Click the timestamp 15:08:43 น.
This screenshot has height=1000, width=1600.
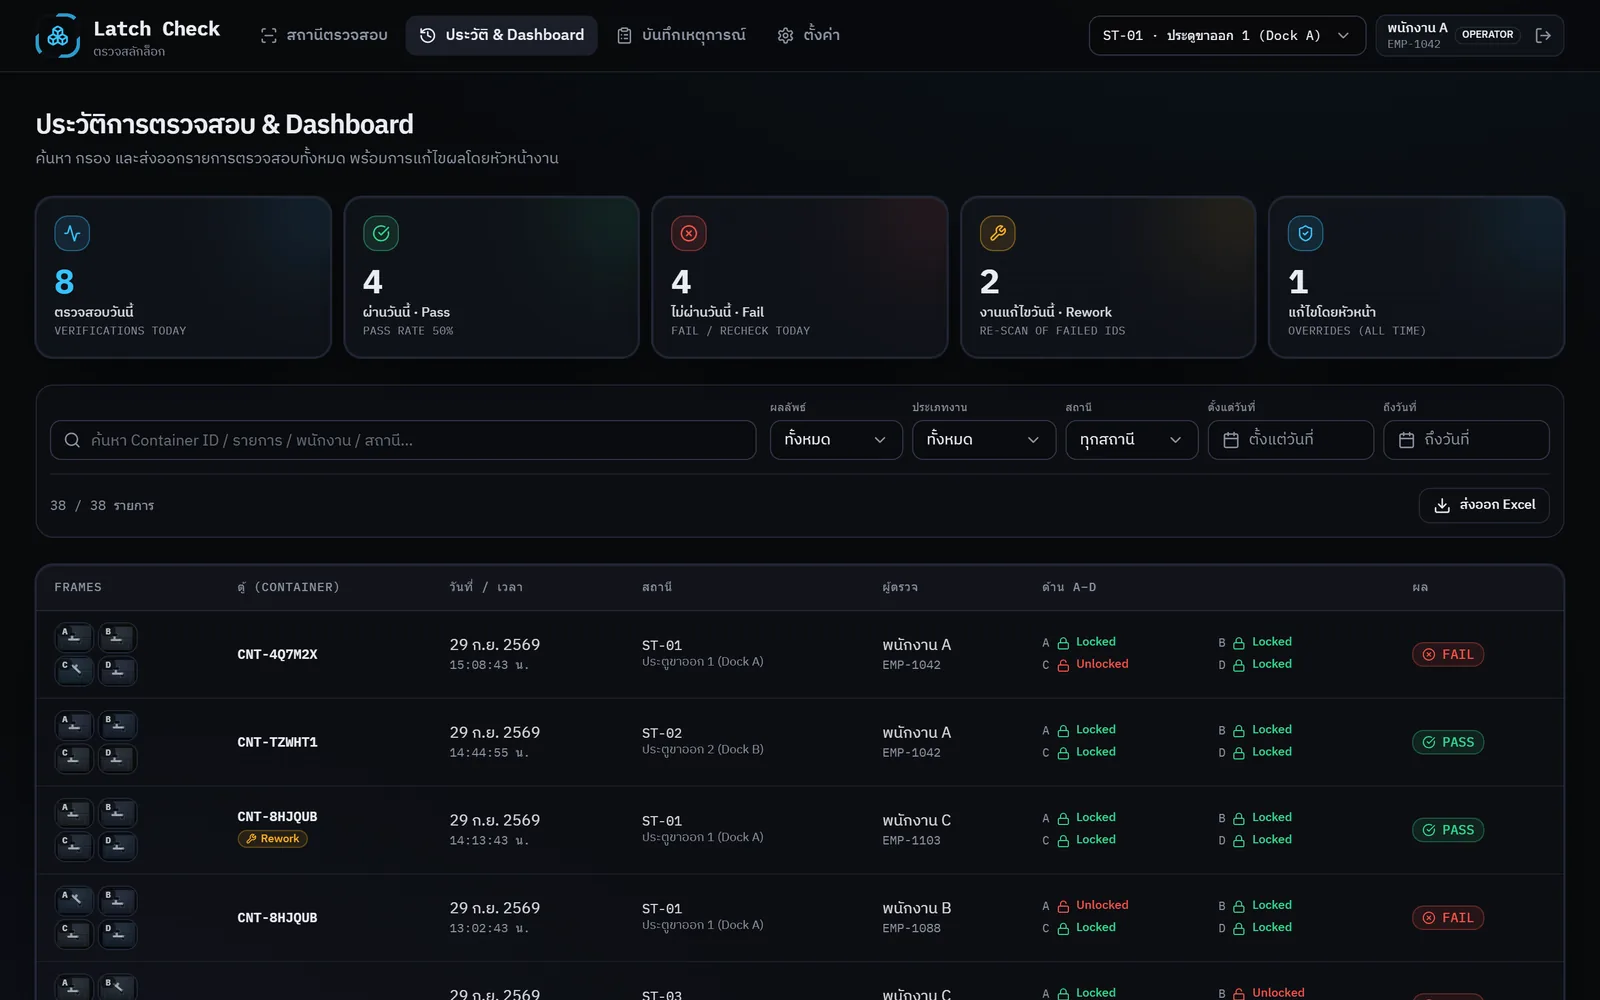click(489, 666)
